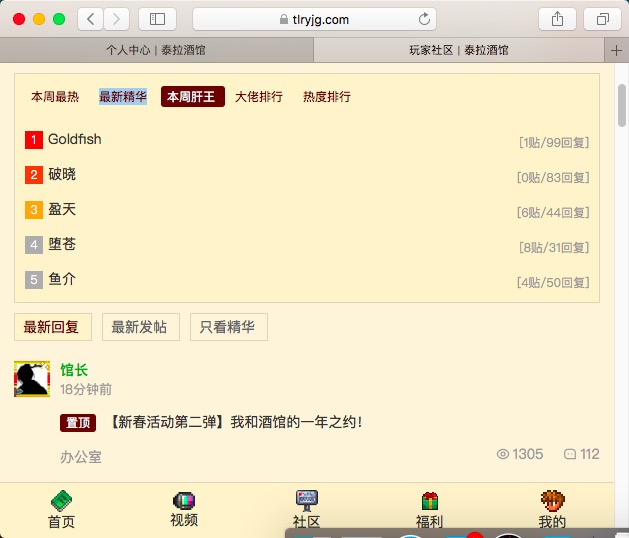Screen dimensions: 629x538
Task: Open the pinned 新春活动第二弹 post
Action: click(x=235, y=423)
